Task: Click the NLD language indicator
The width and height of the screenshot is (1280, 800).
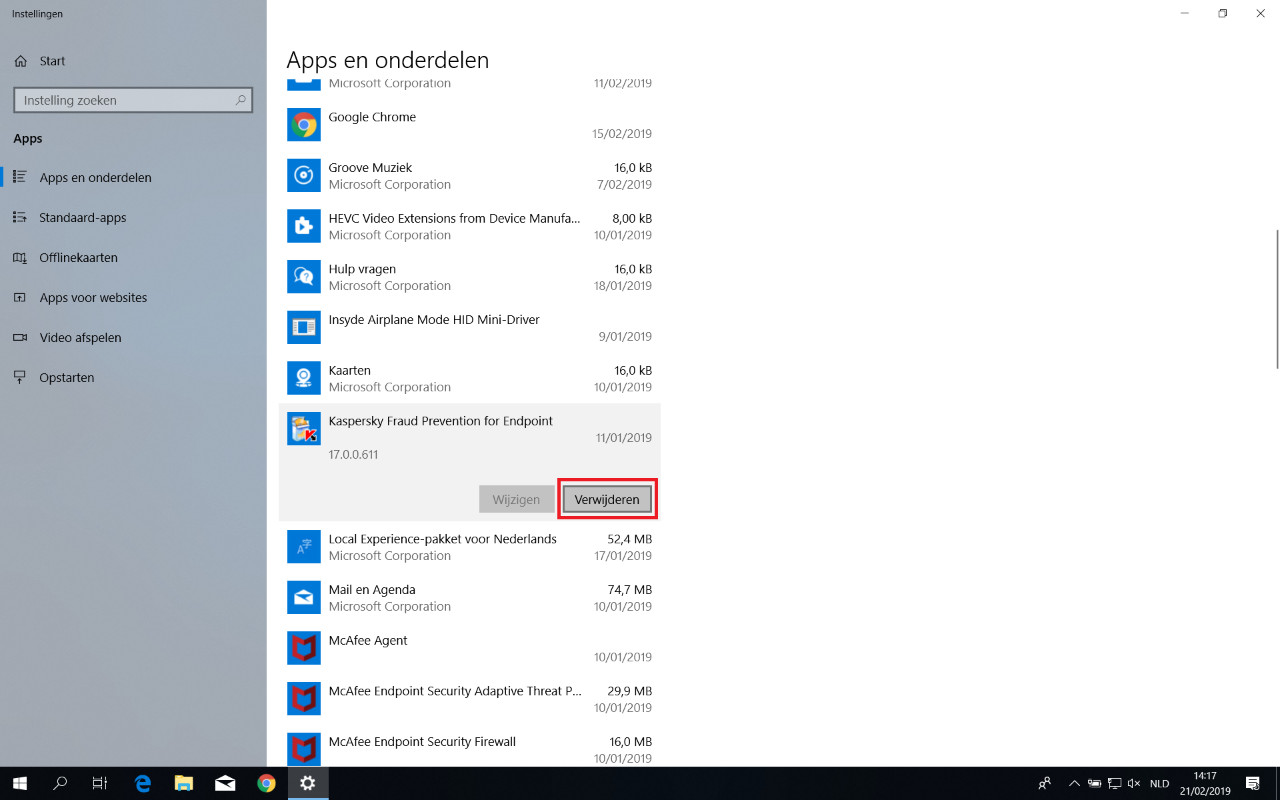Action: [1160, 784]
